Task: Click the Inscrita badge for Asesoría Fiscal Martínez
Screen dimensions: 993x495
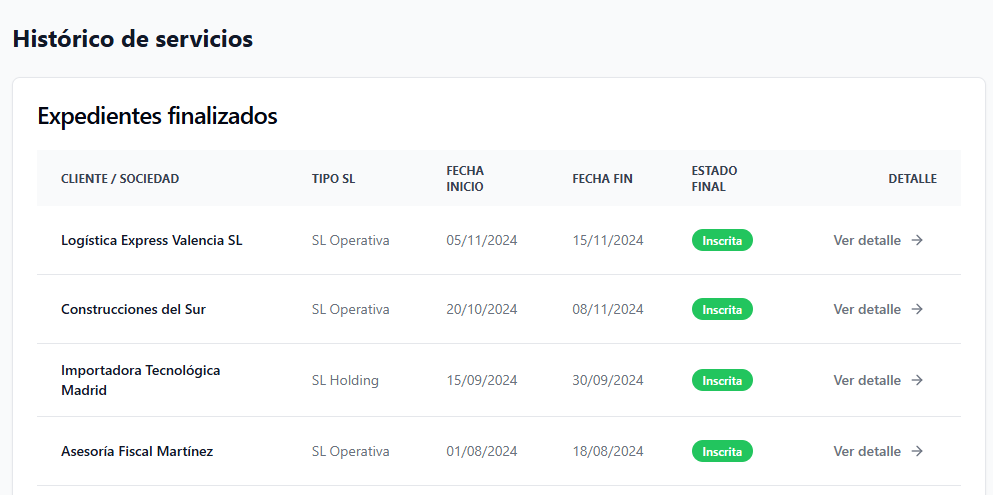Action: [x=722, y=451]
